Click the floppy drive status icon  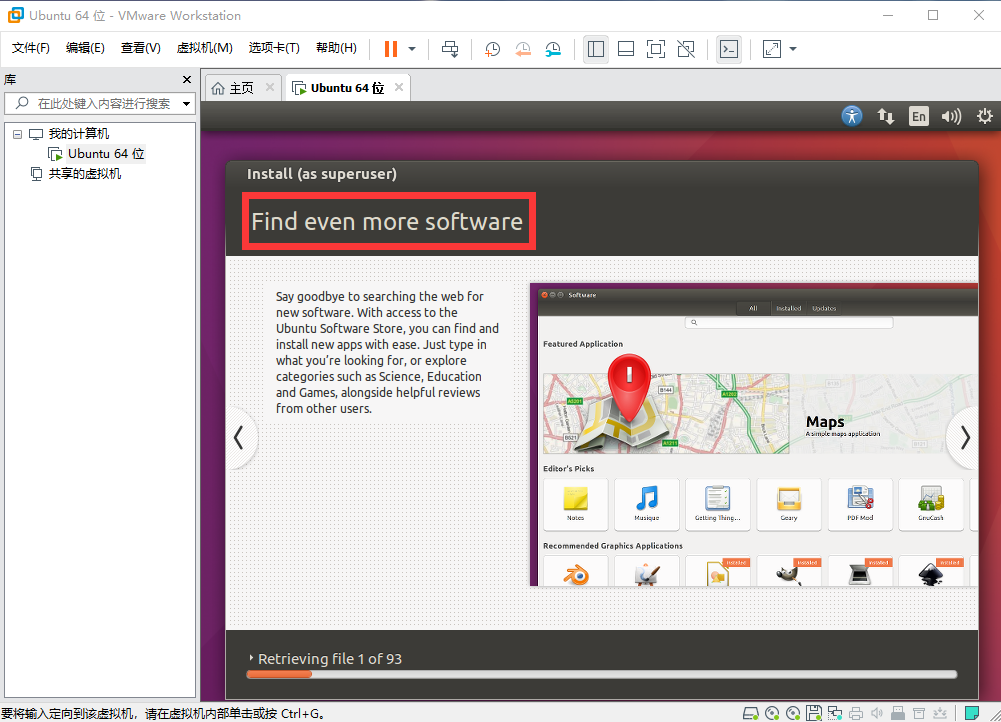point(813,713)
